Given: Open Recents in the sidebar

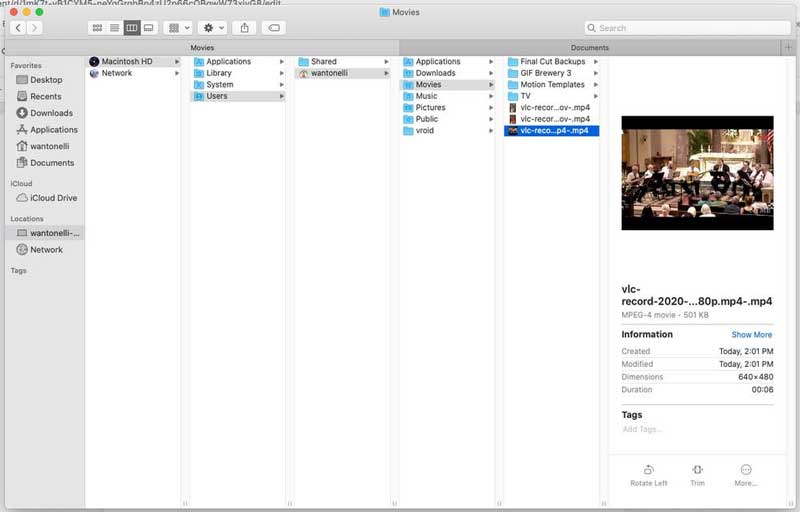Looking at the screenshot, I should click(39, 96).
